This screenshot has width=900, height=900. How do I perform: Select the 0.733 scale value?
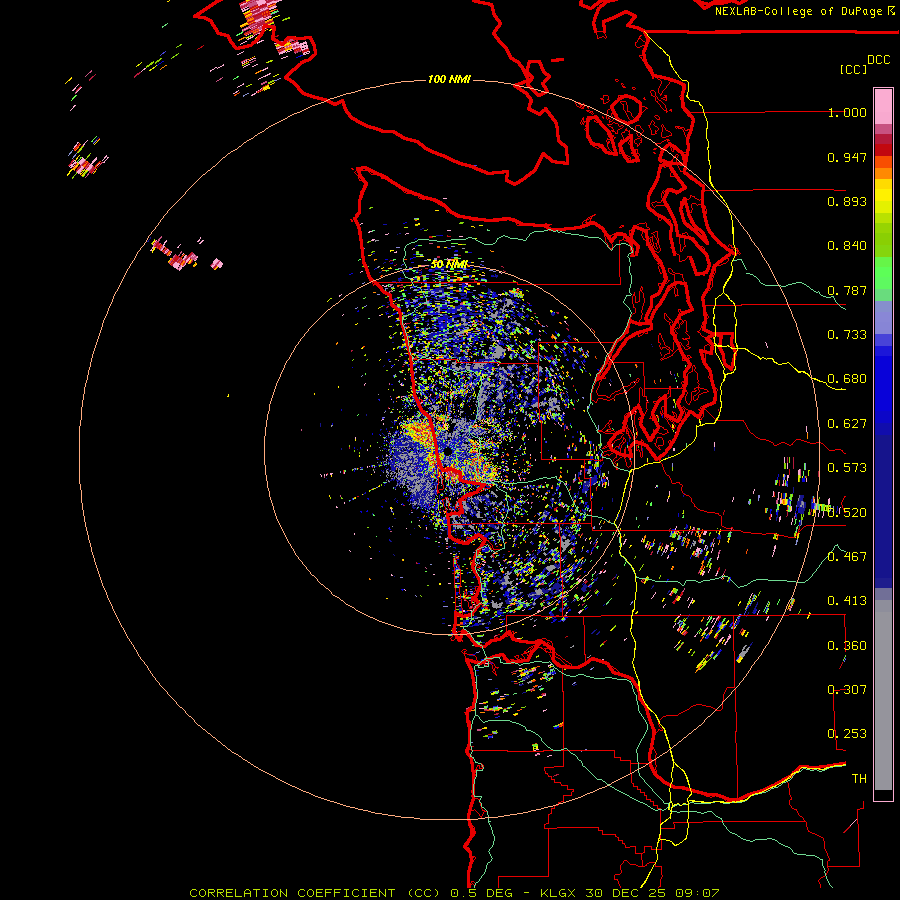click(x=847, y=335)
